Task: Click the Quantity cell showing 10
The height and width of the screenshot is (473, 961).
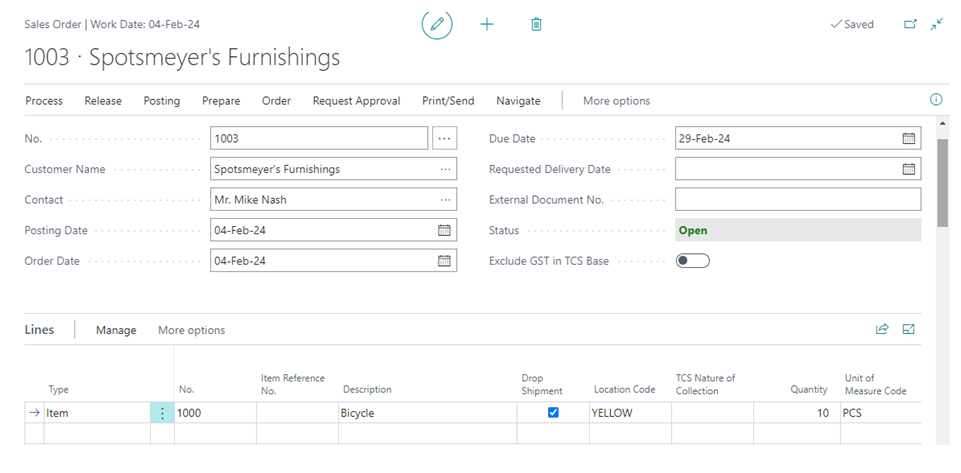Action: tap(797, 413)
